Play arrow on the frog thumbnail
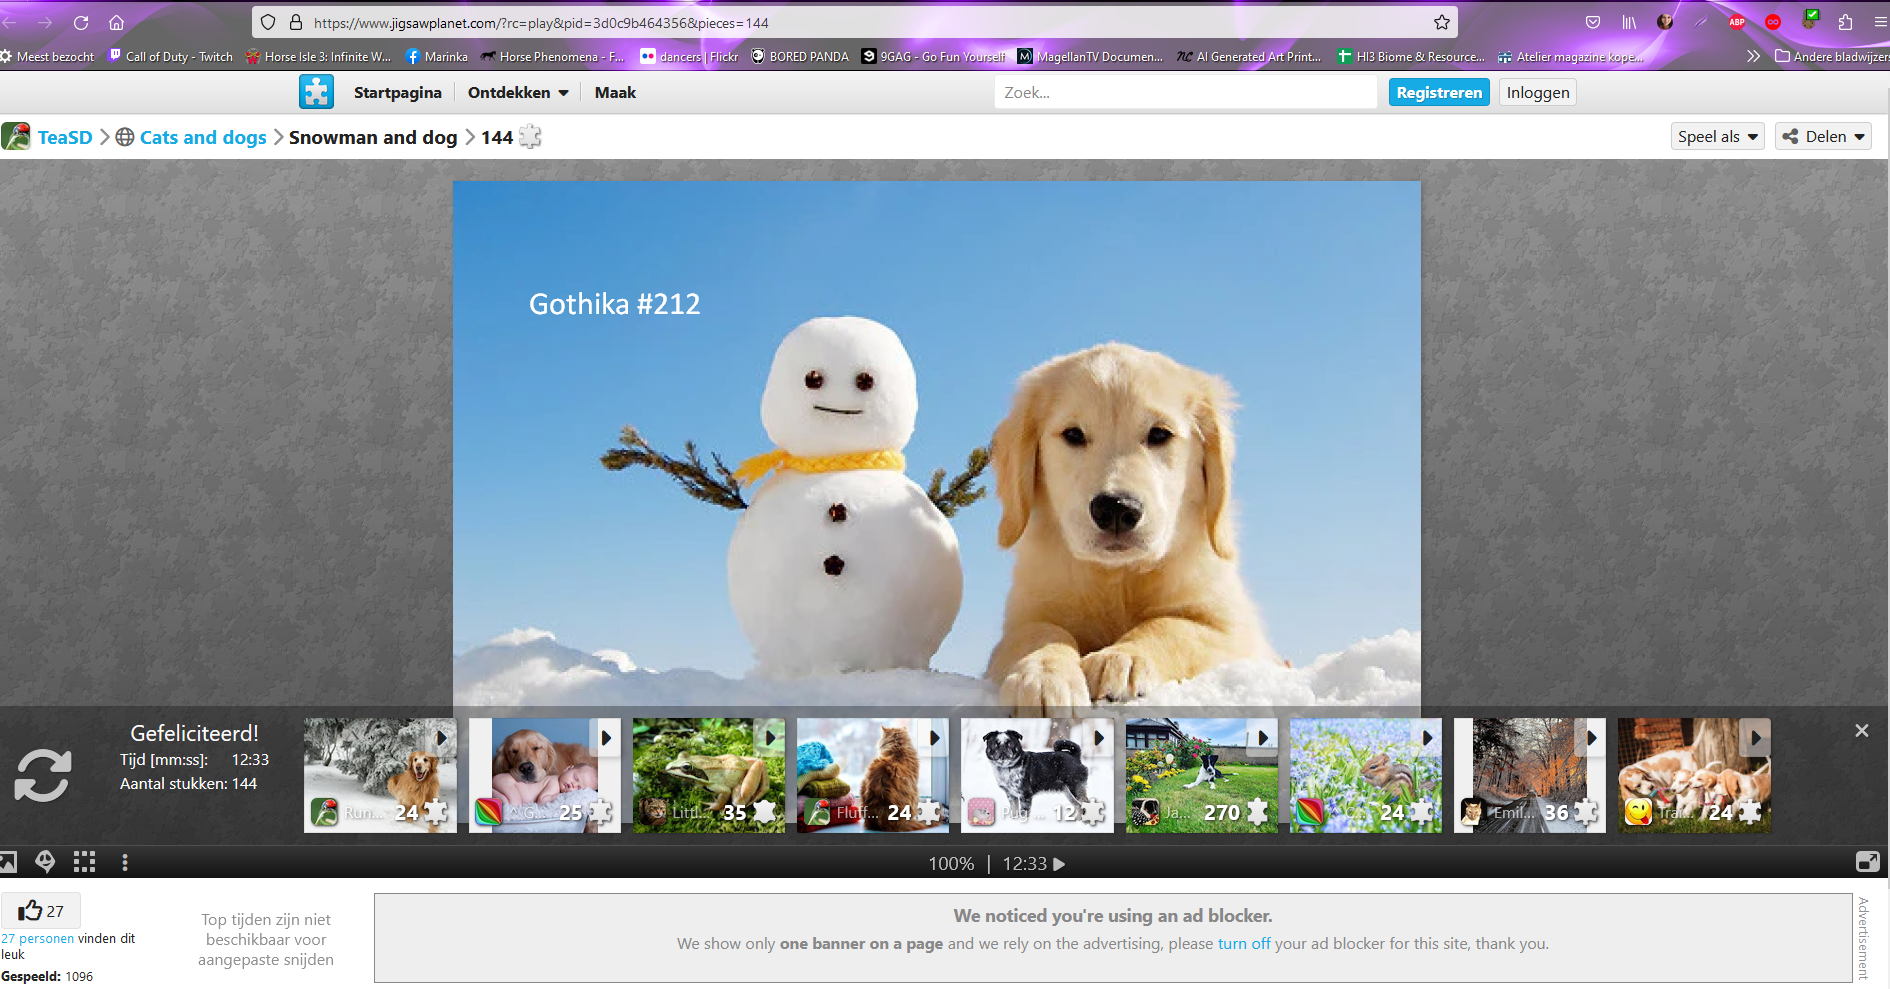Viewport: 1890px width, 989px height. click(770, 738)
